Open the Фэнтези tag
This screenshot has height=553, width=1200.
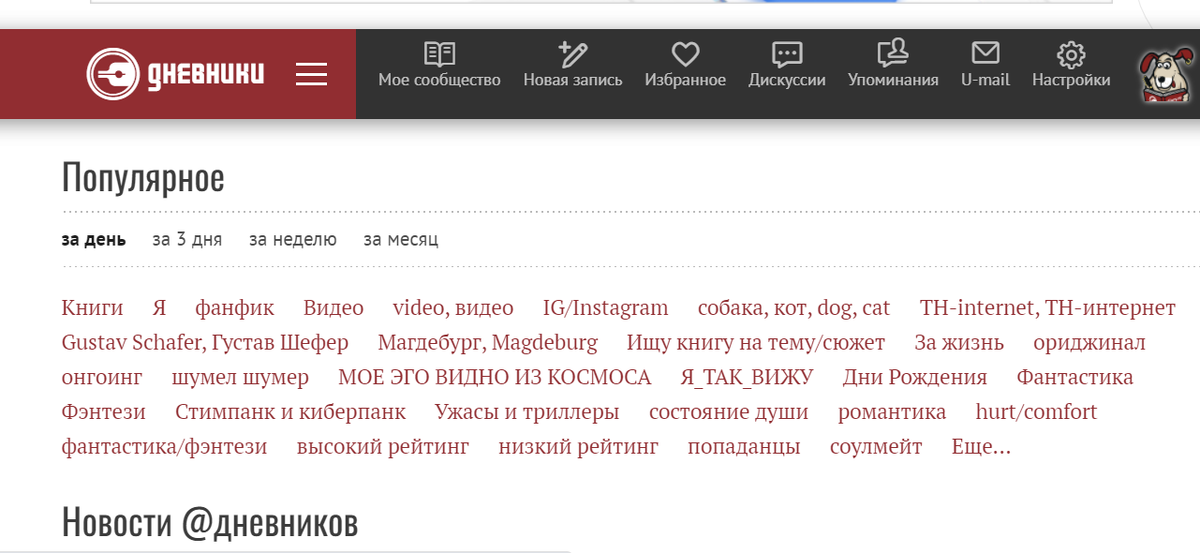tap(104, 412)
